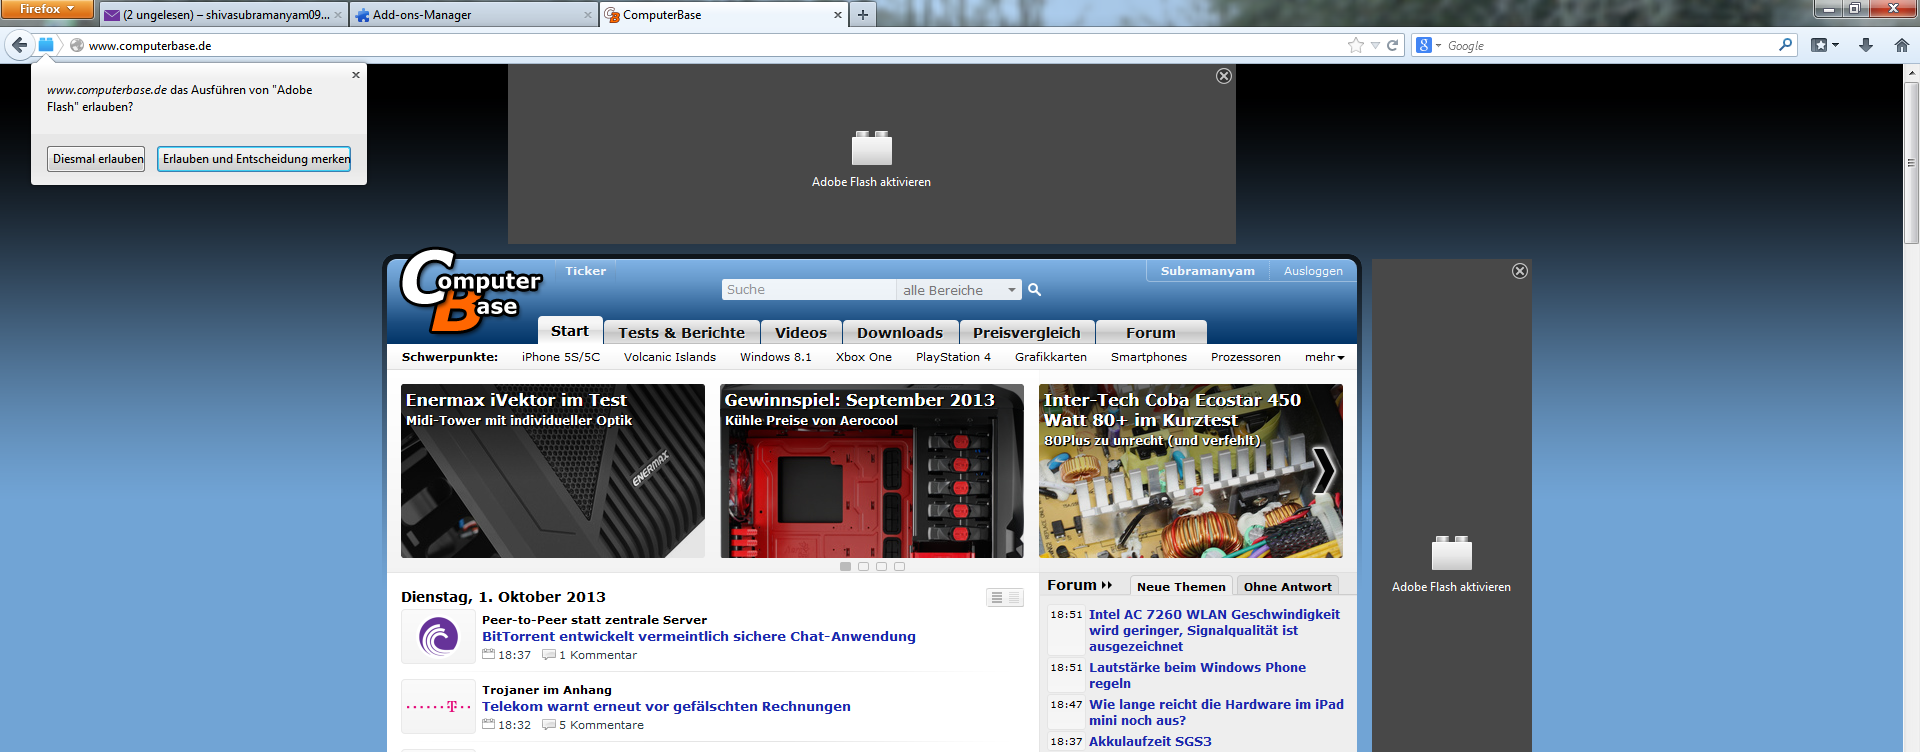Select the Ohne Antwort forum tab
Screen dimensions: 1920x752
coord(1288,587)
